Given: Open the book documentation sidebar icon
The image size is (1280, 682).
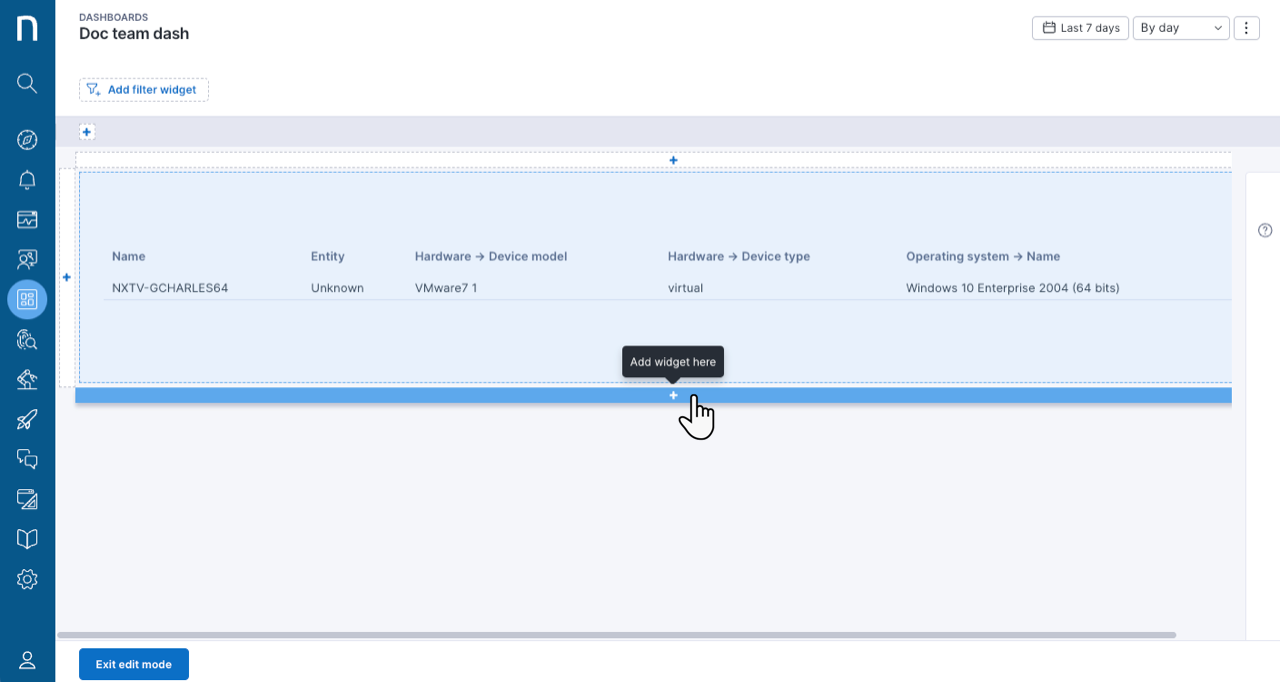Looking at the screenshot, I should coord(27,539).
